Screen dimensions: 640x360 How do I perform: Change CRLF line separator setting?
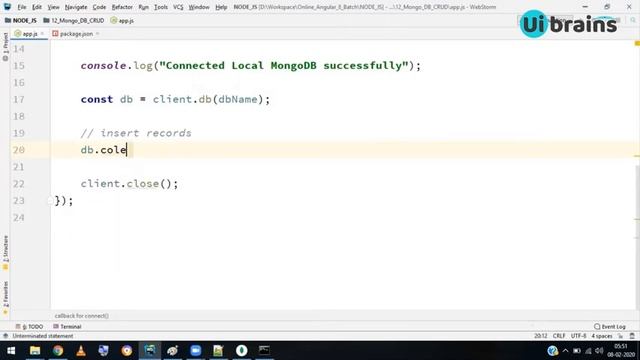pyautogui.click(x=559, y=336)
